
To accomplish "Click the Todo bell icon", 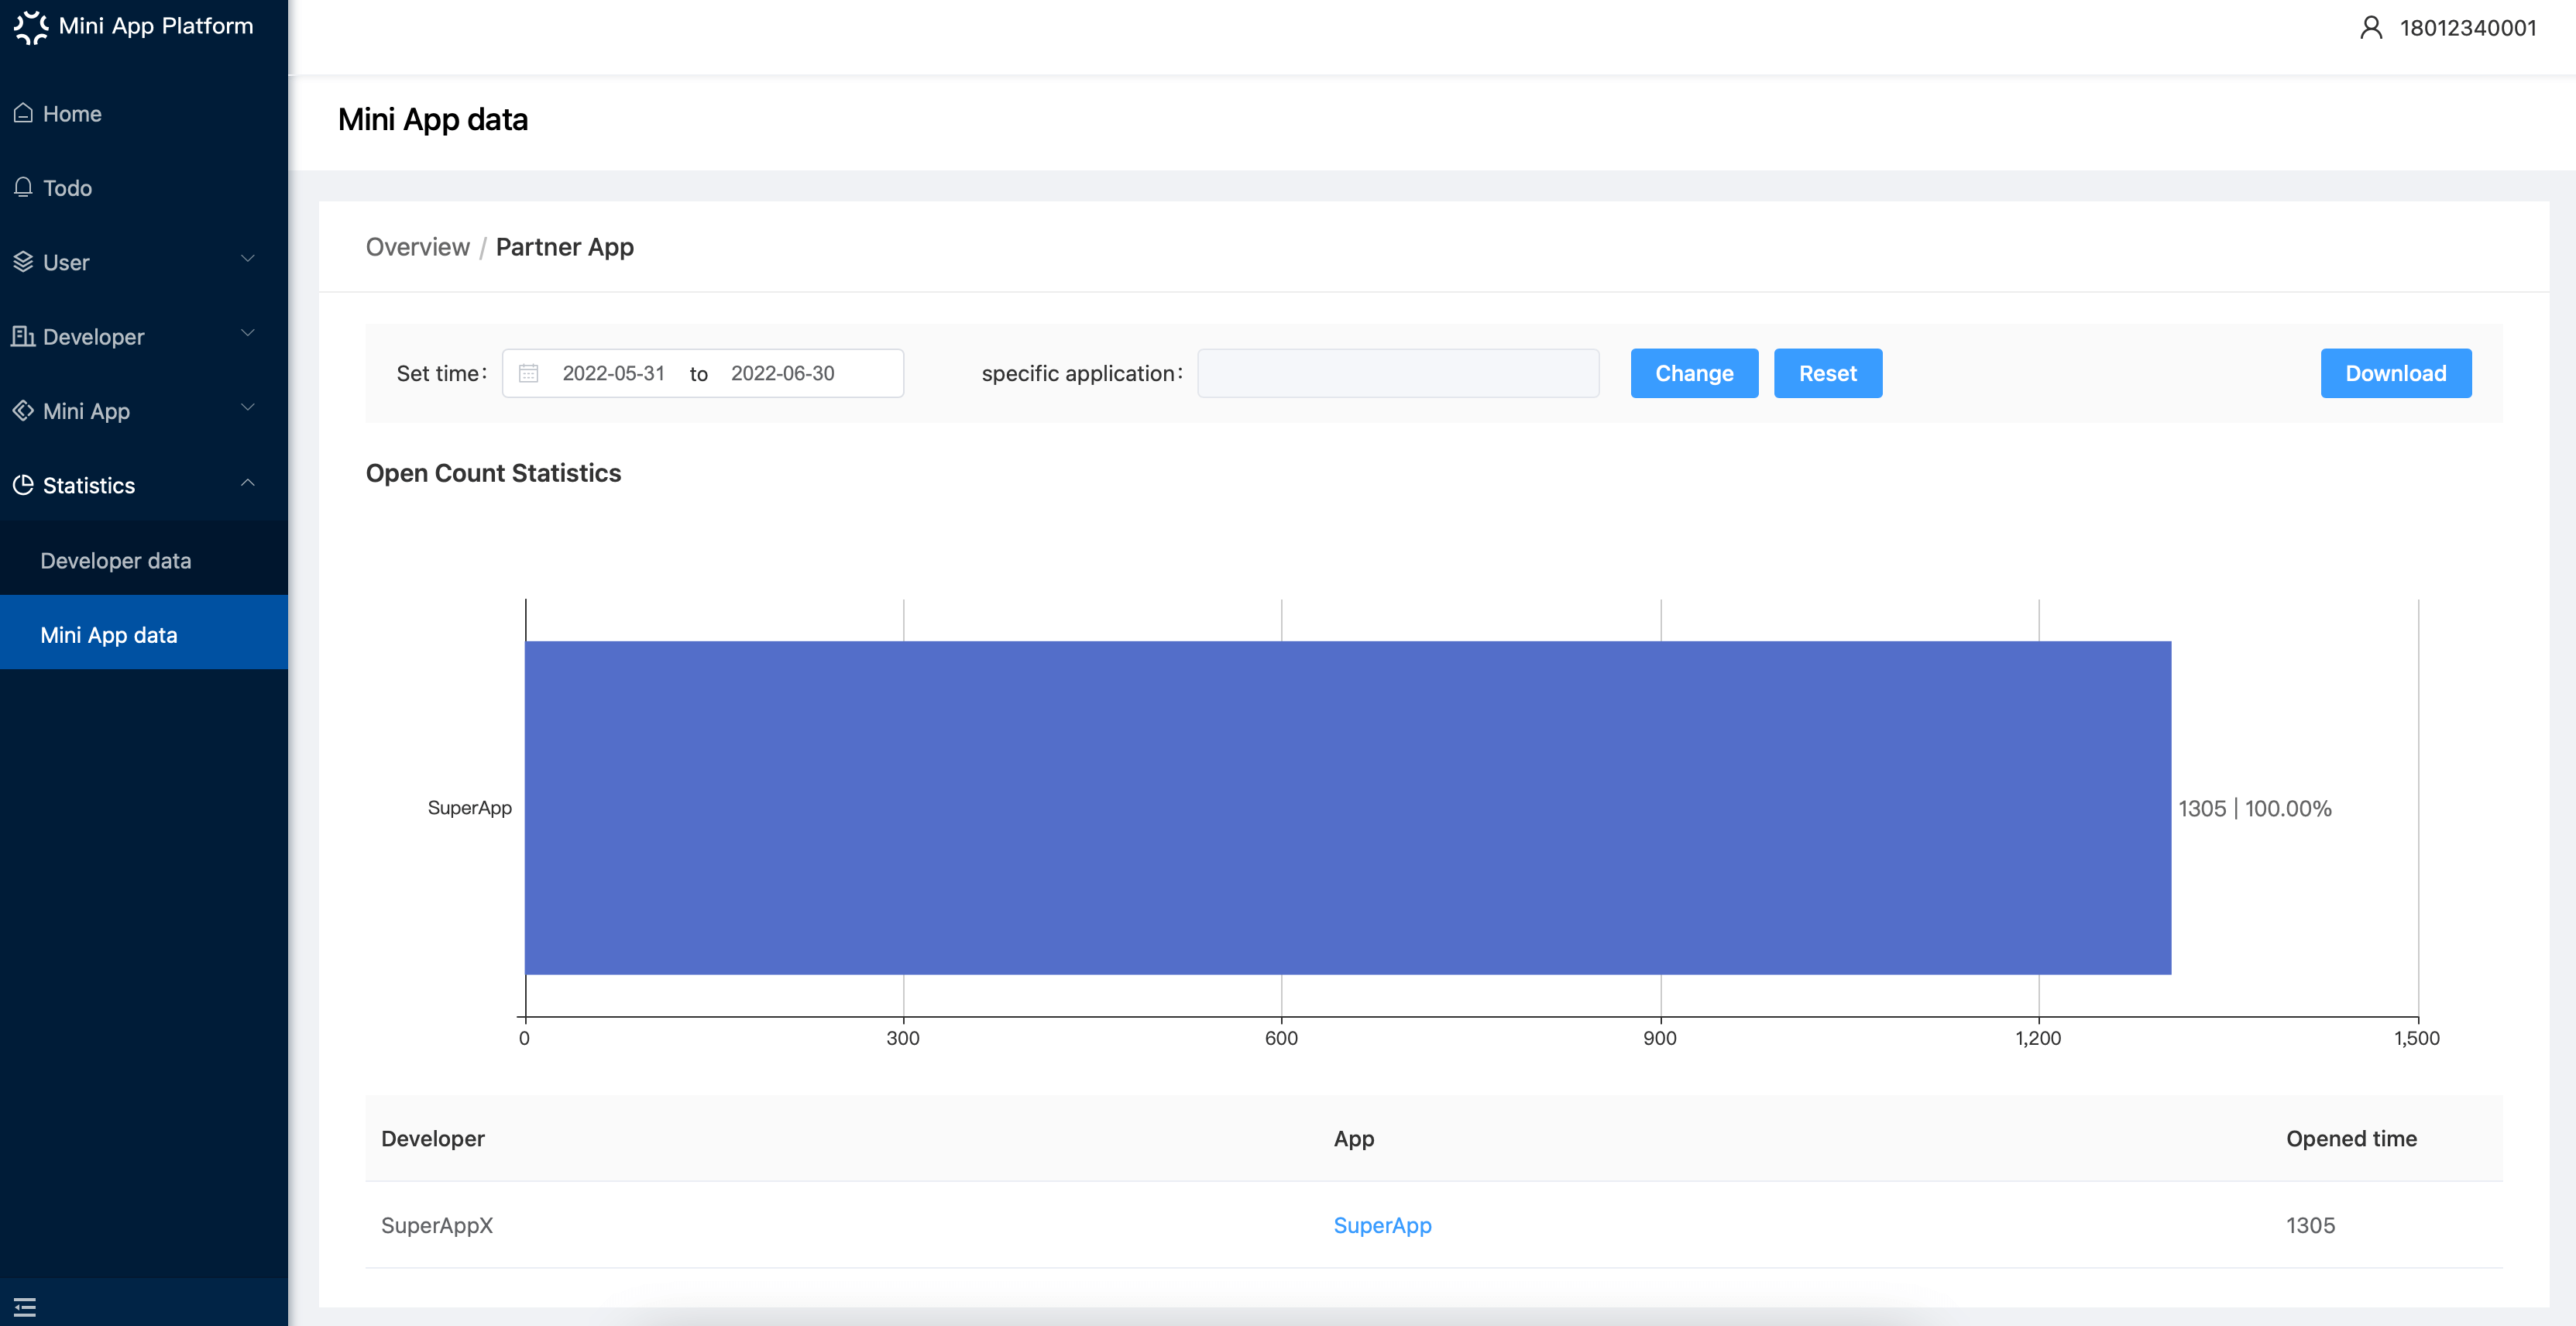I will tap(23, 187).
